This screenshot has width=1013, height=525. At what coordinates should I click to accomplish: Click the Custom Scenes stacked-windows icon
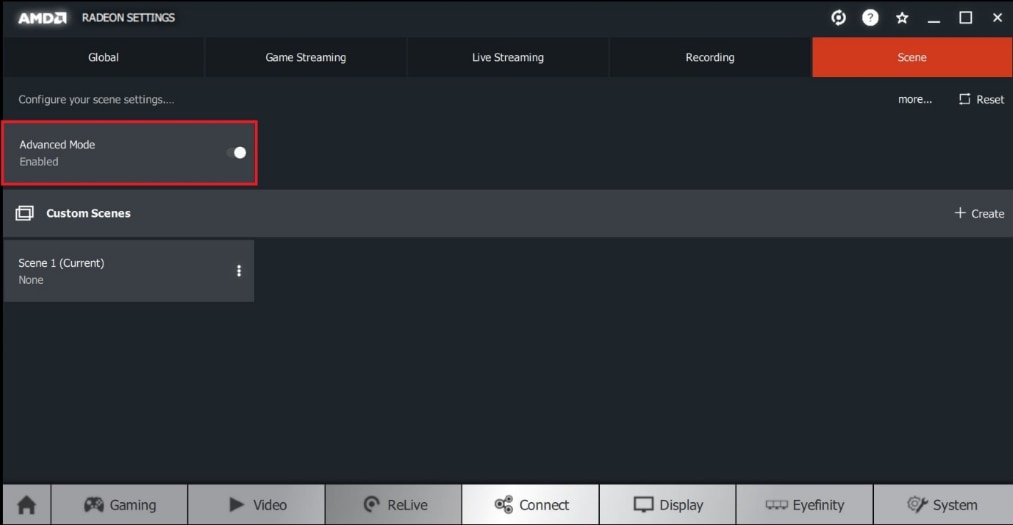[x=25, y=213]
